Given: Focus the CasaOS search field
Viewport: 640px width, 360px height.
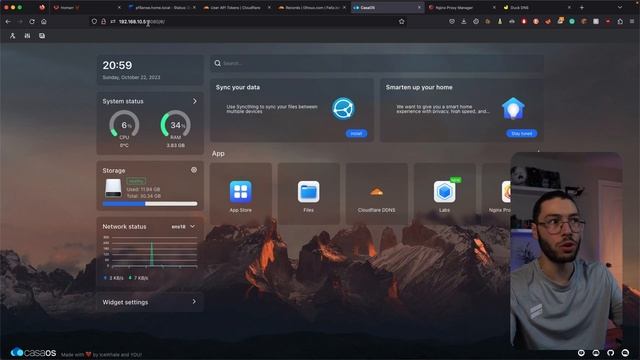Looking at the screenshot, I should coord(377,63).
